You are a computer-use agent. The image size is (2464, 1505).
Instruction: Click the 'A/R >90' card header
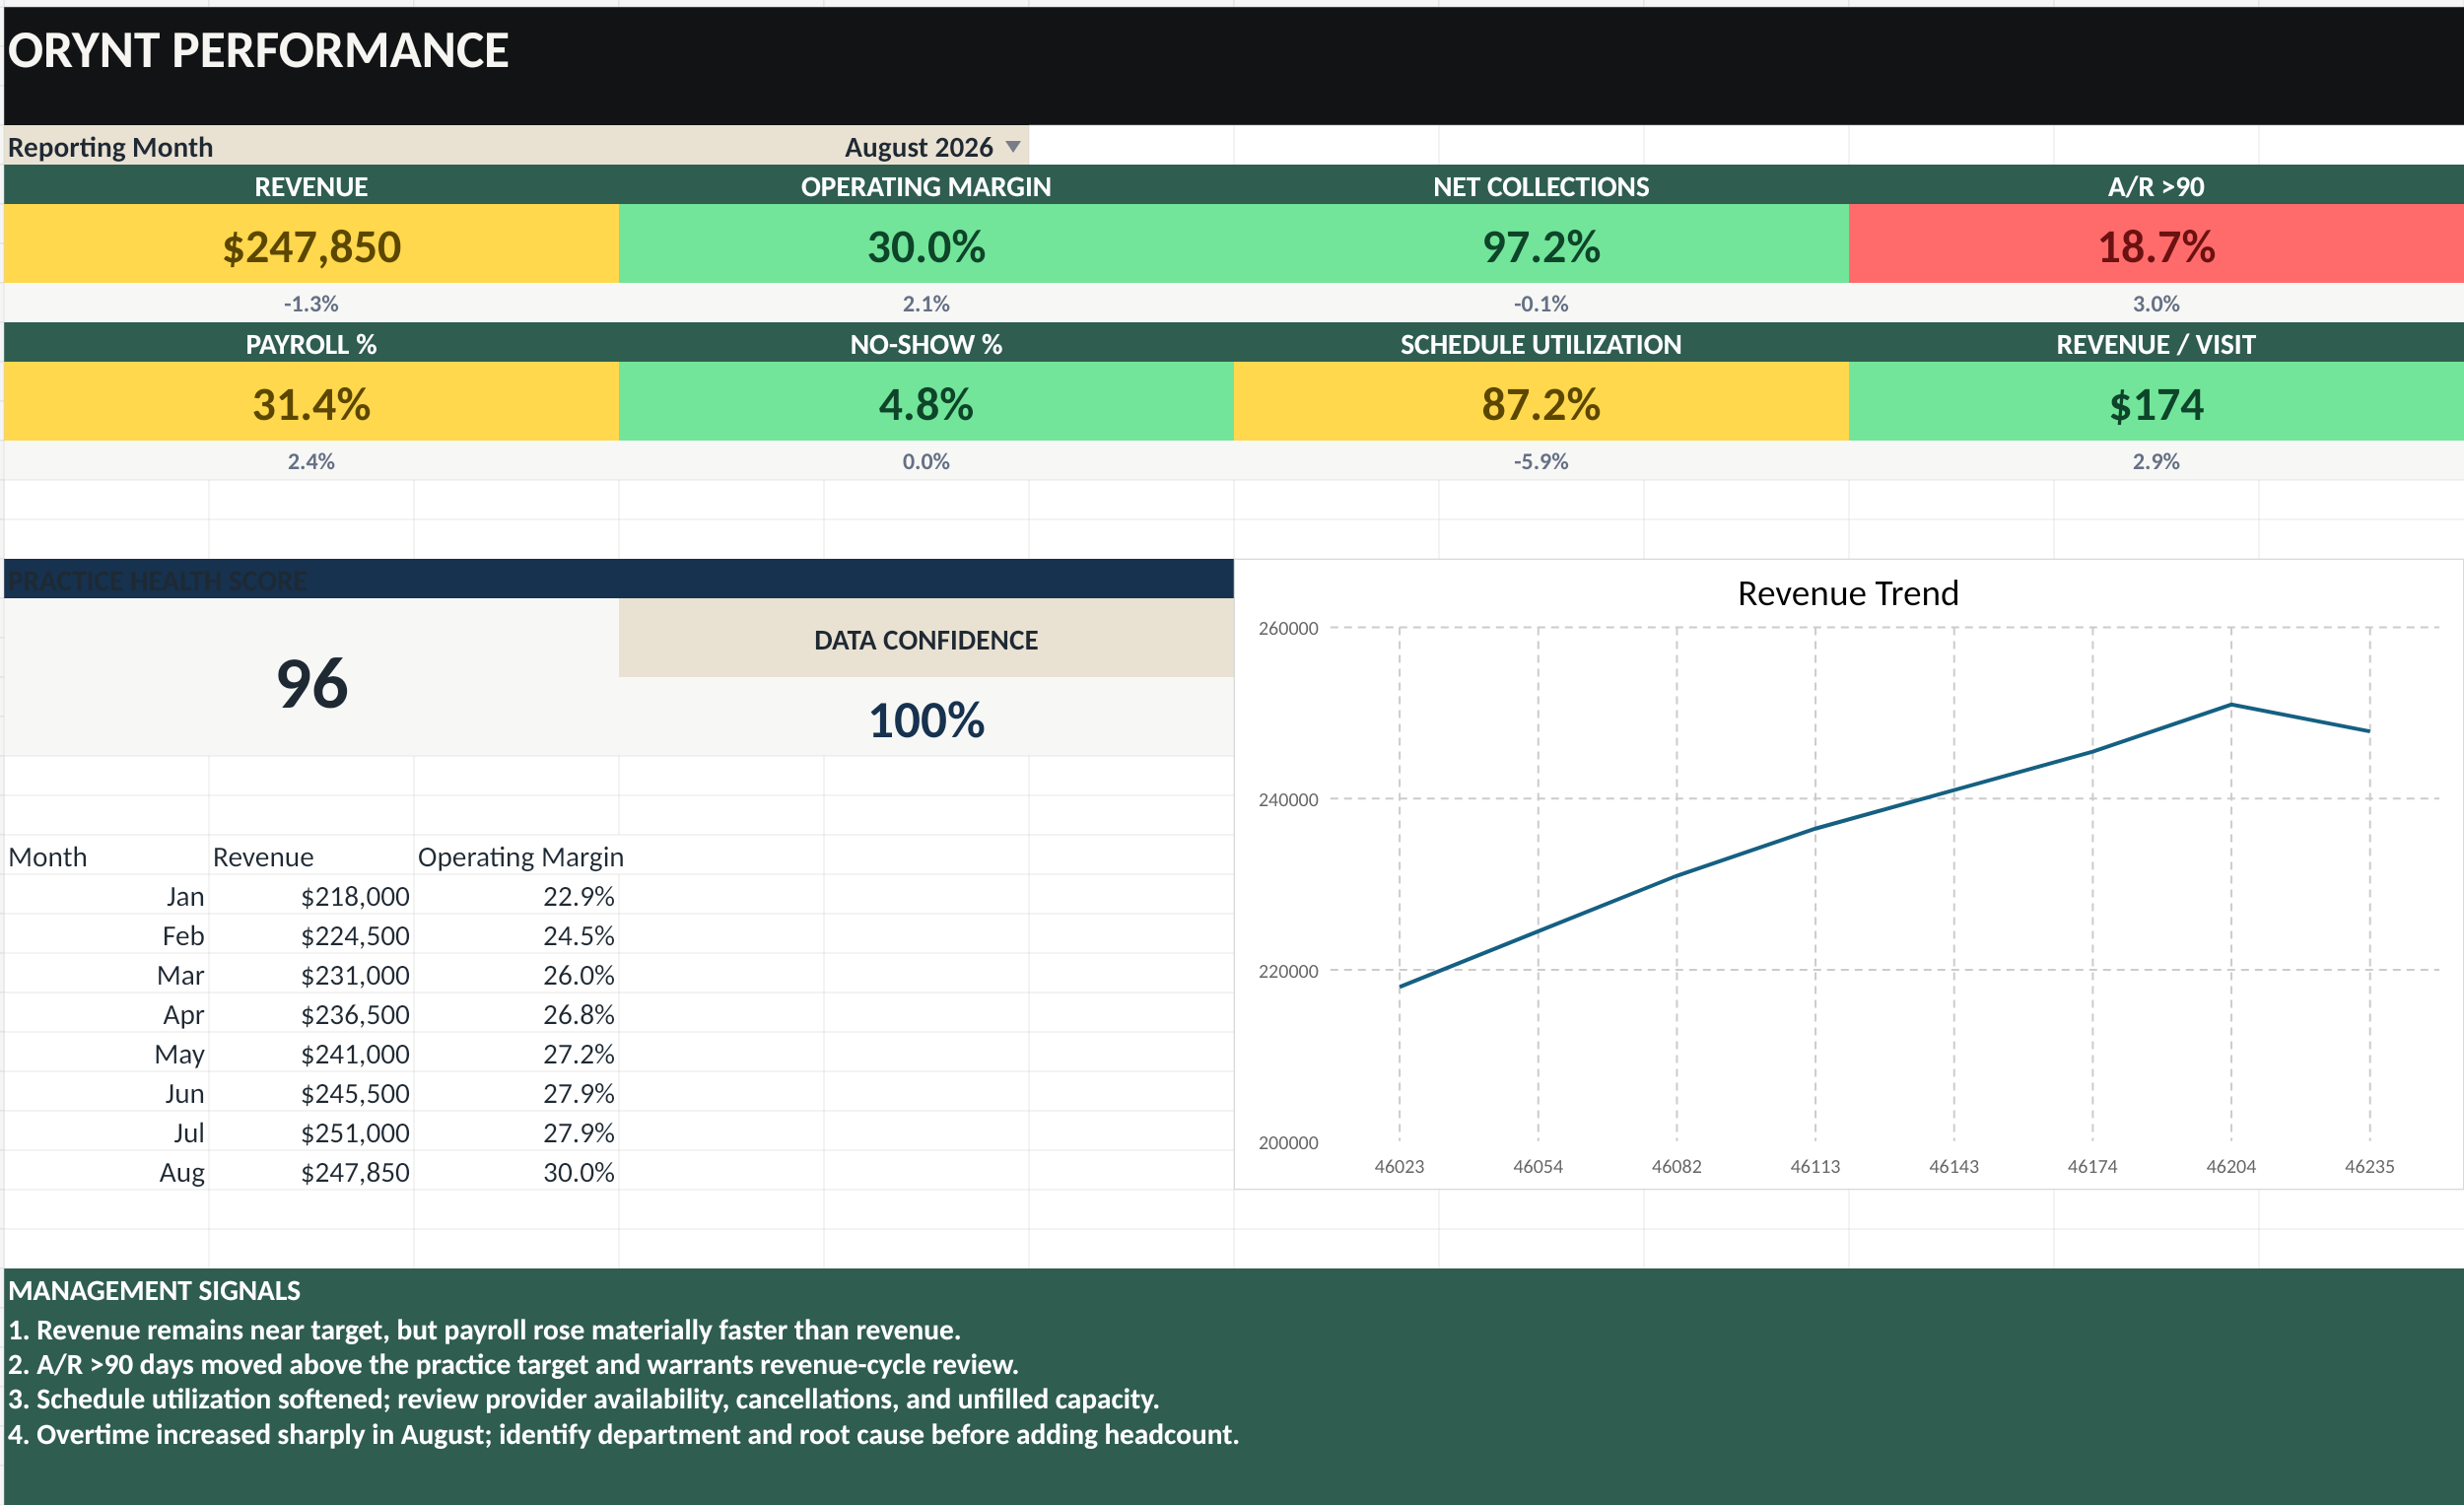tap(2156, 186)
